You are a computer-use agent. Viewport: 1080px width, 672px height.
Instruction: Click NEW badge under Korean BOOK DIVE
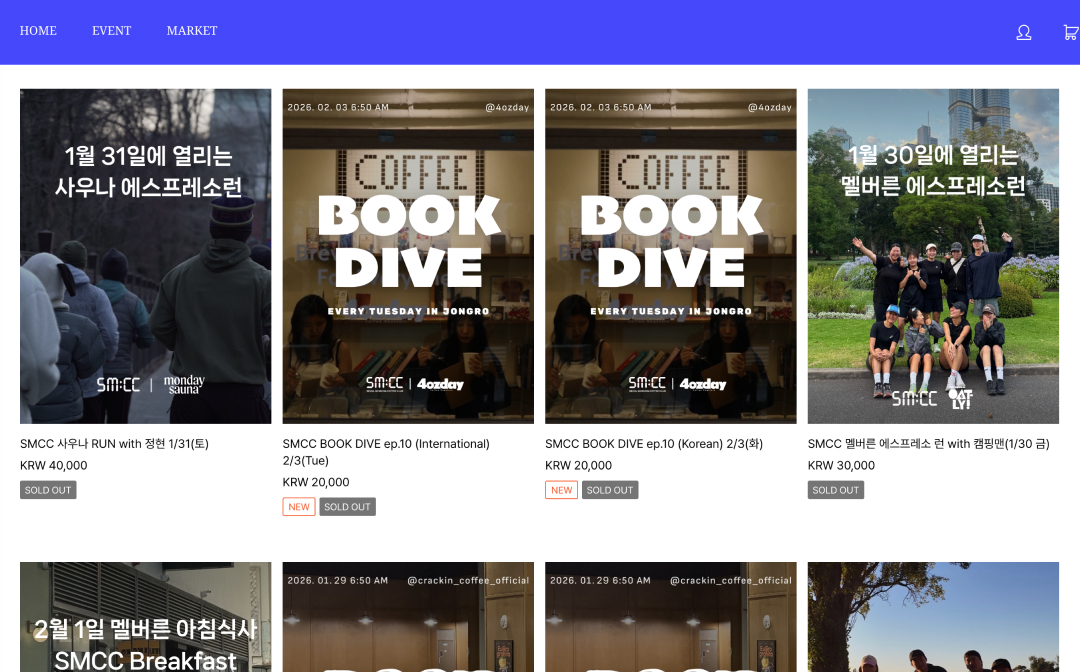point(561,490)
